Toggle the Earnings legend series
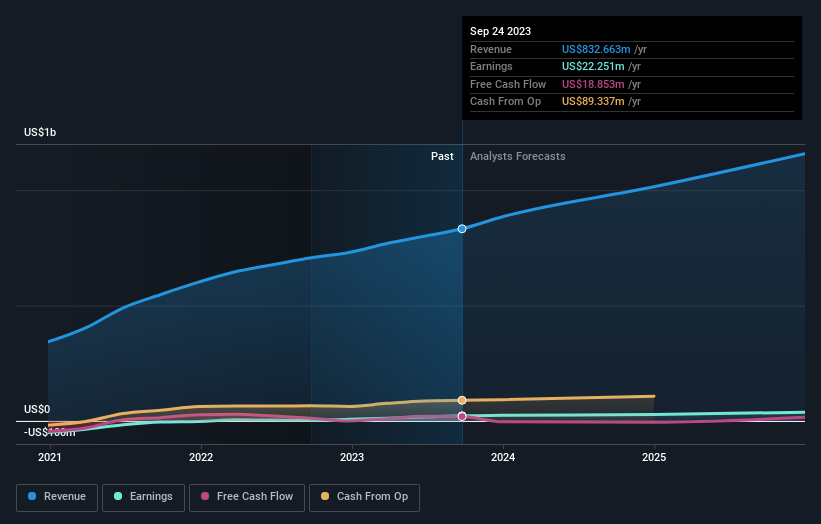 [143, 497]
